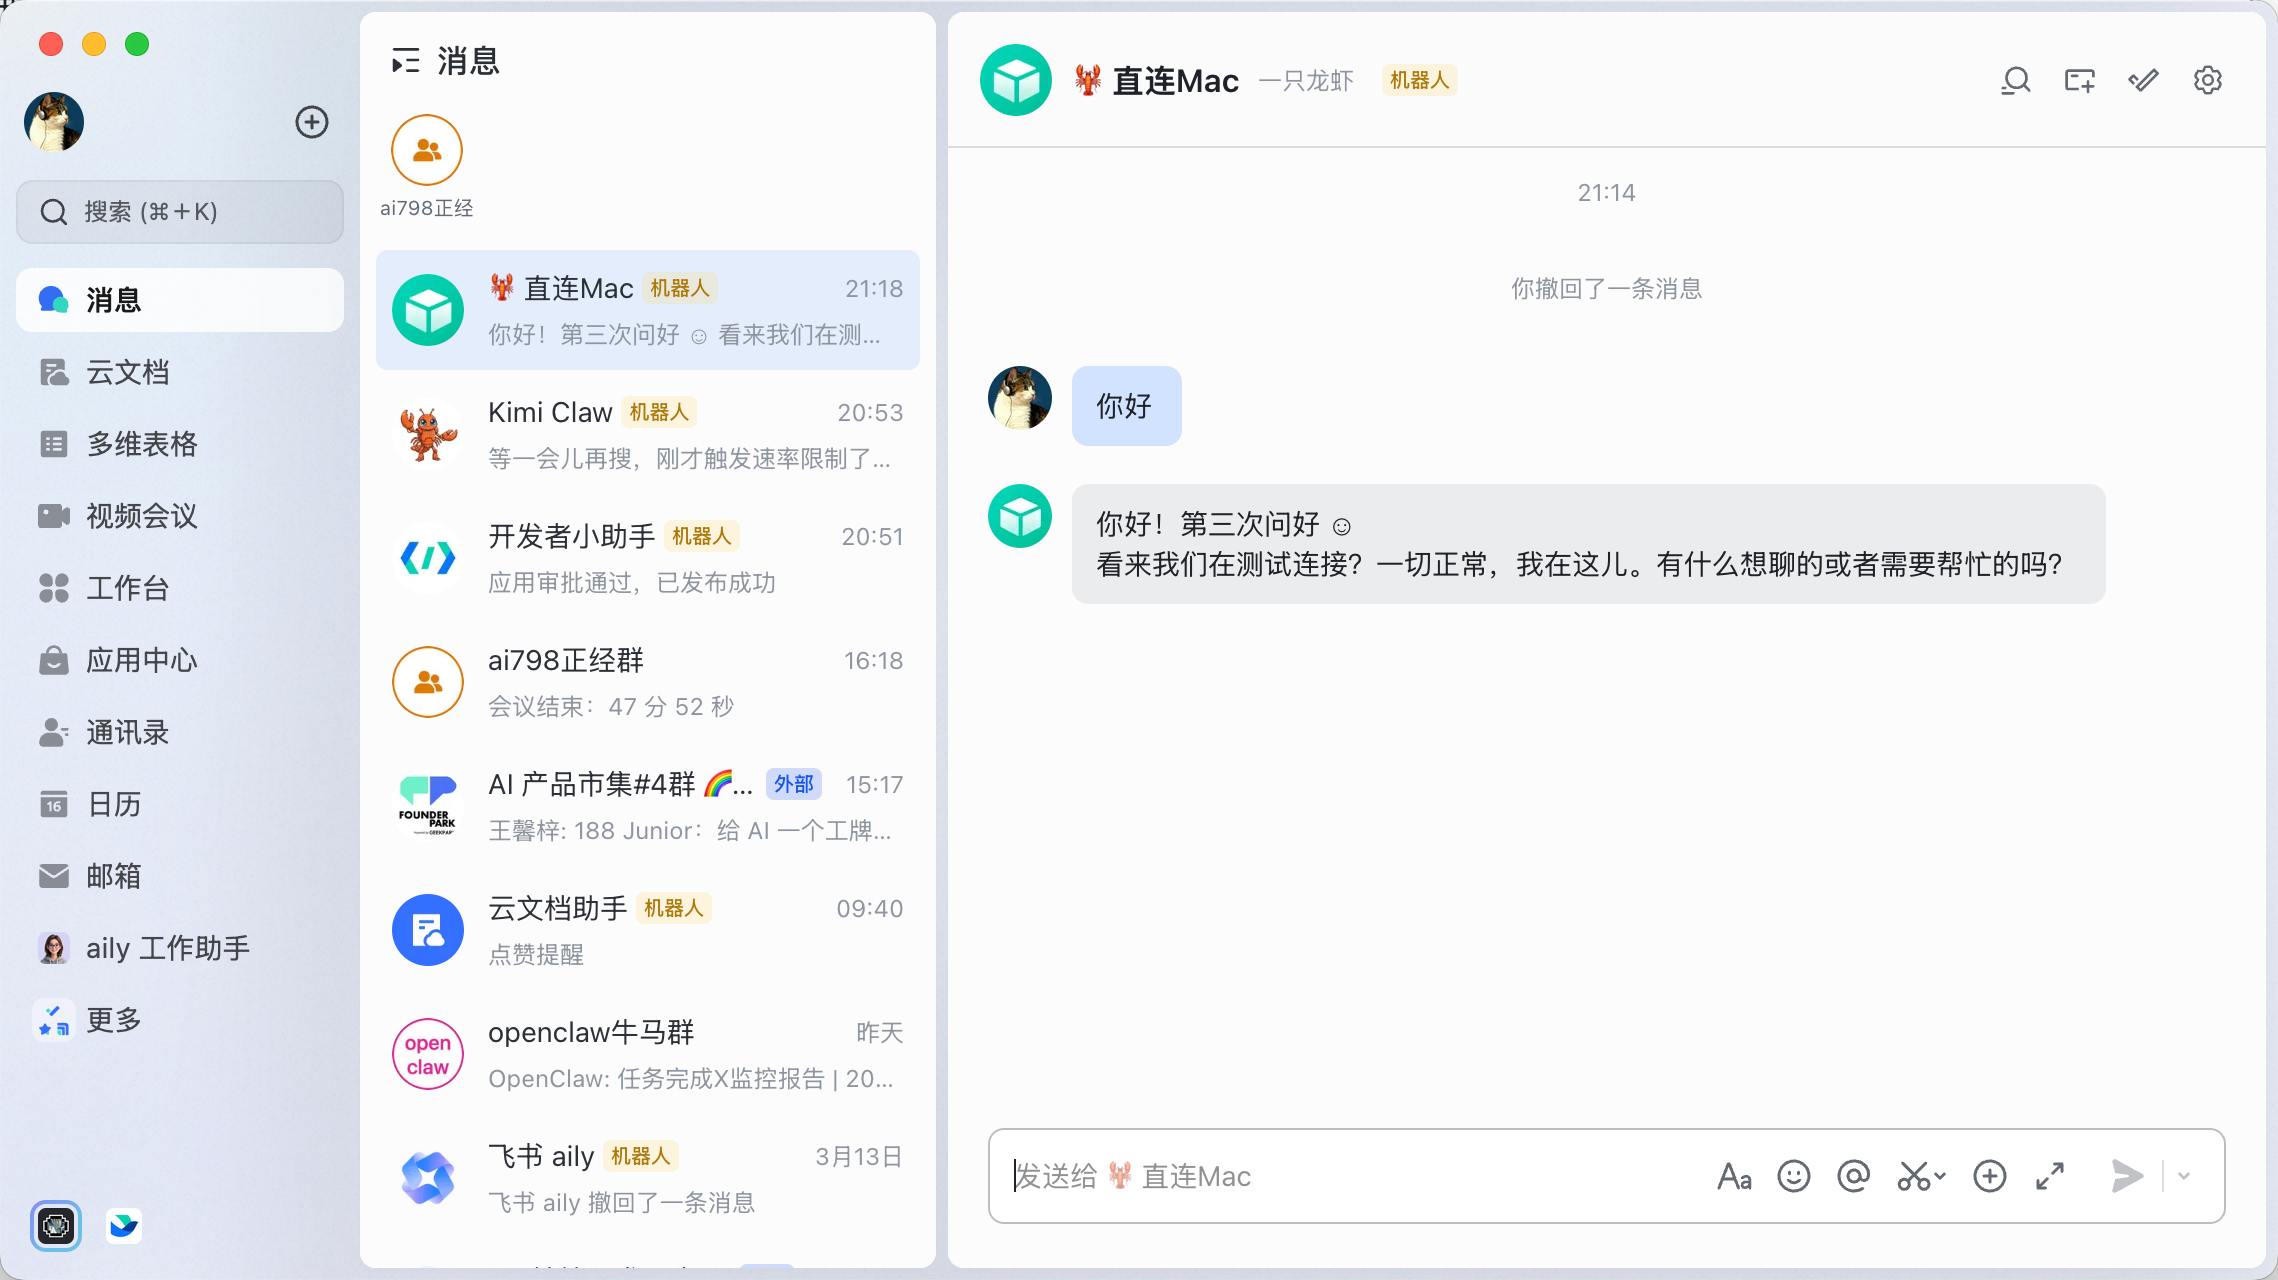Expand the send options arrow
The width and height of the screenshot is (2278, 1280).
(x=2184, y=1176)
